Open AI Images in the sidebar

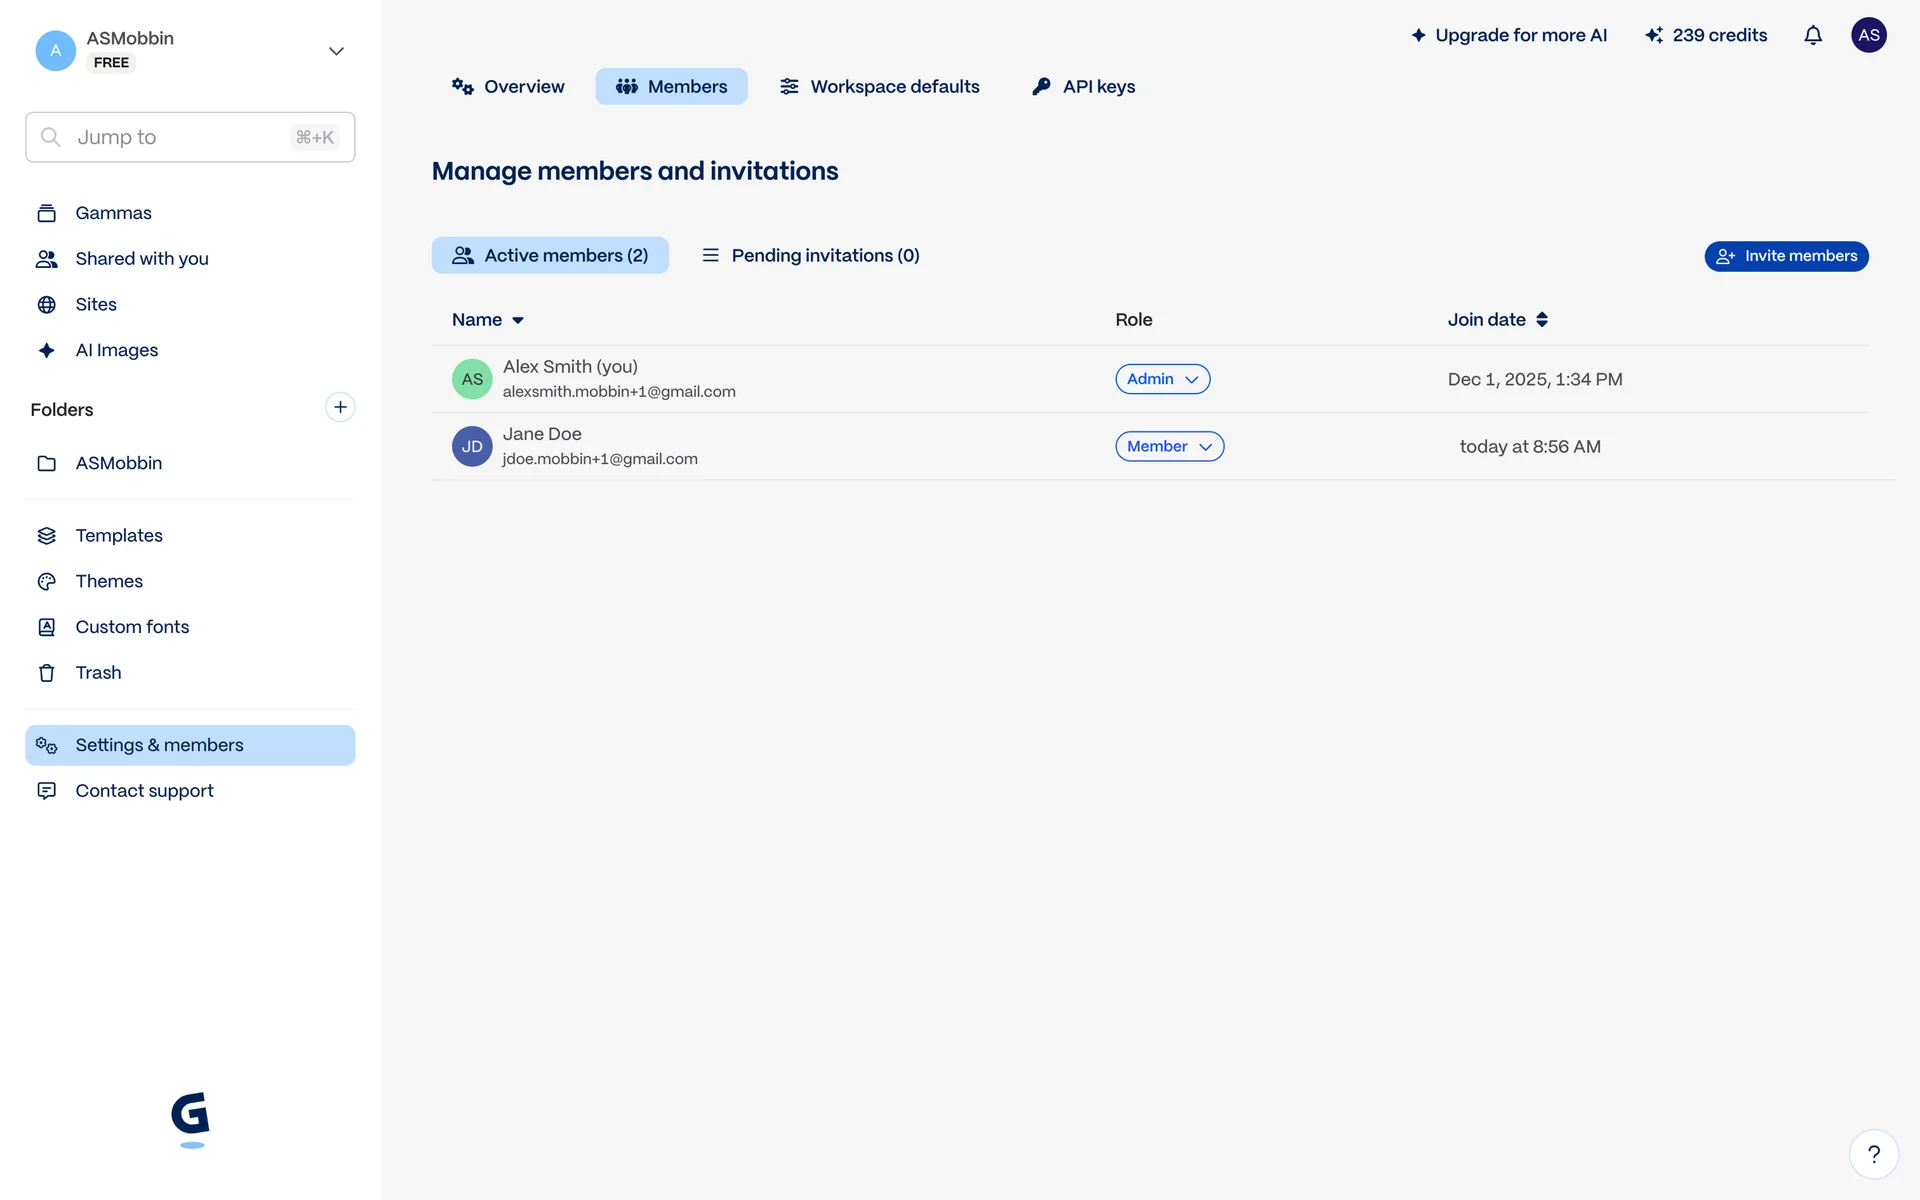[116, 350]
